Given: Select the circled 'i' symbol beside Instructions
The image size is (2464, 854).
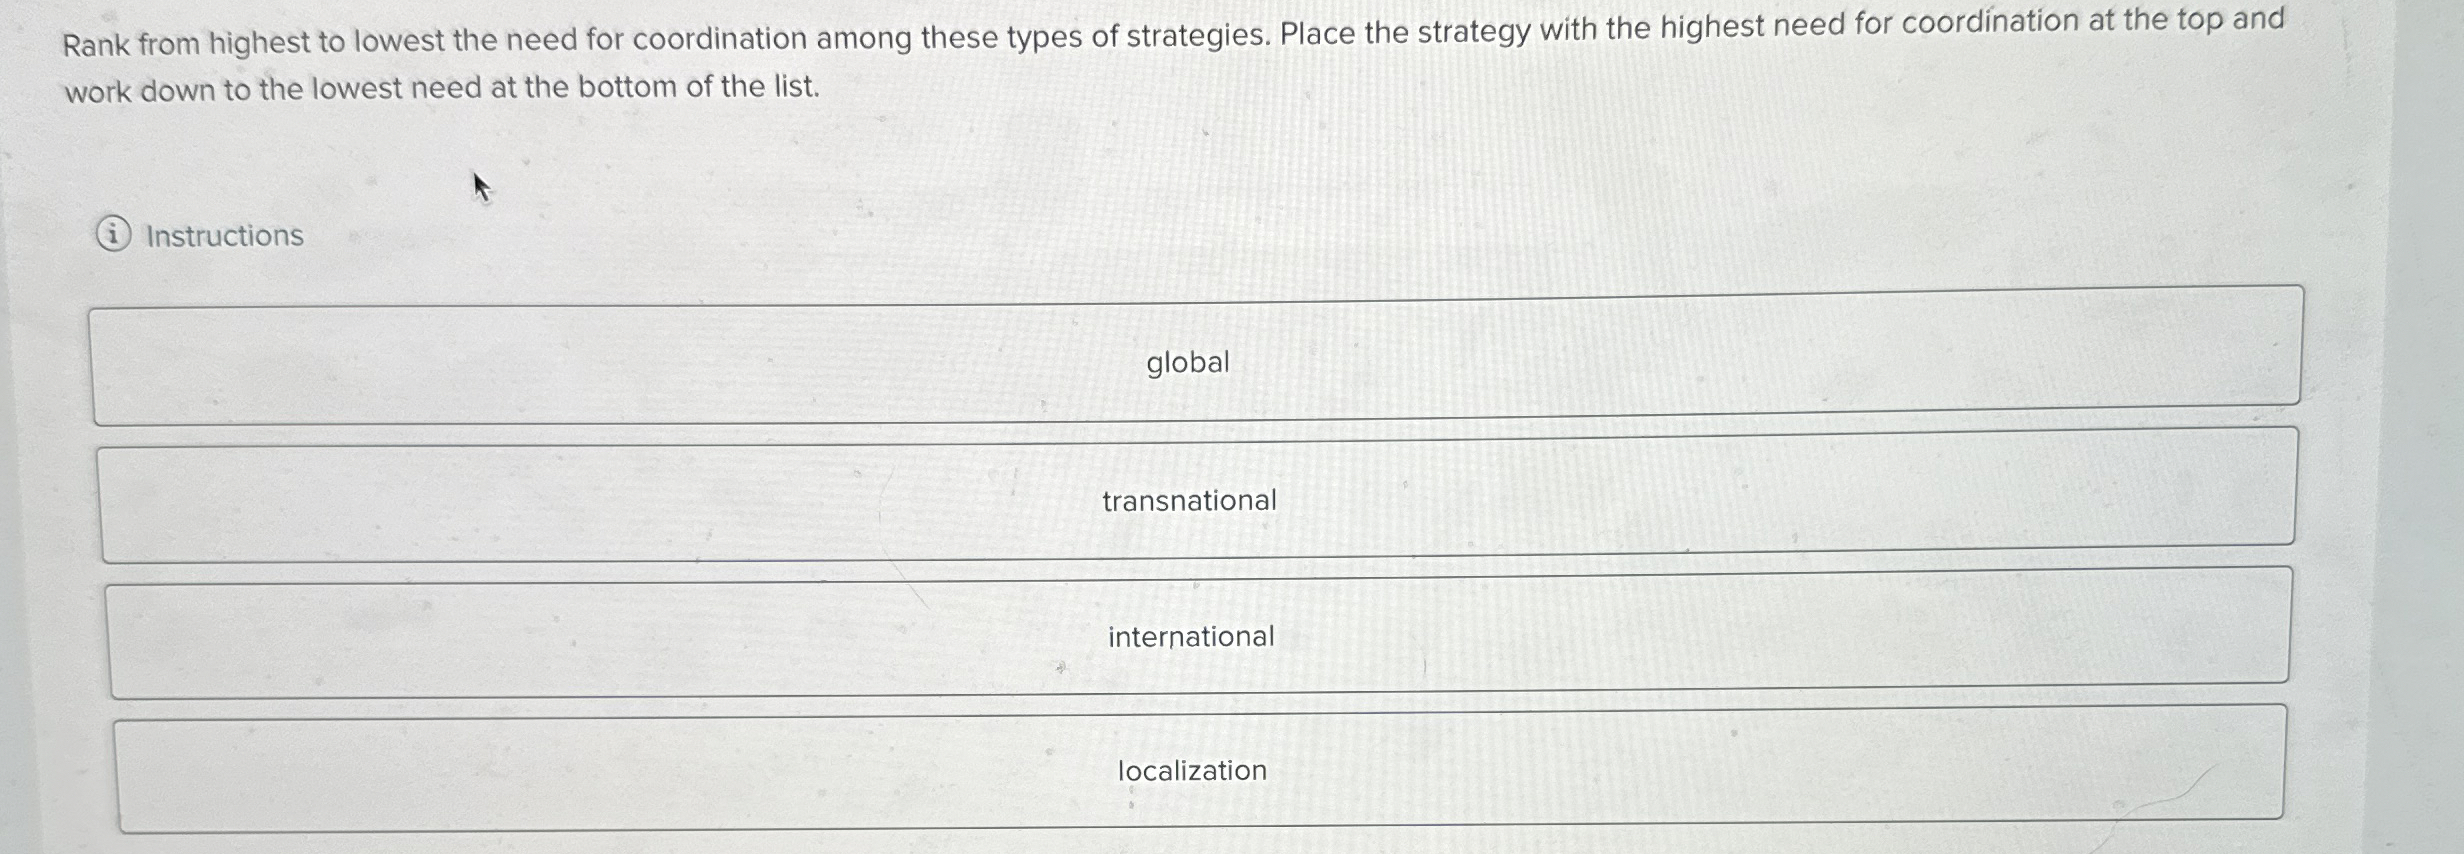Looking at the screenshot, I should coord(114,235).
